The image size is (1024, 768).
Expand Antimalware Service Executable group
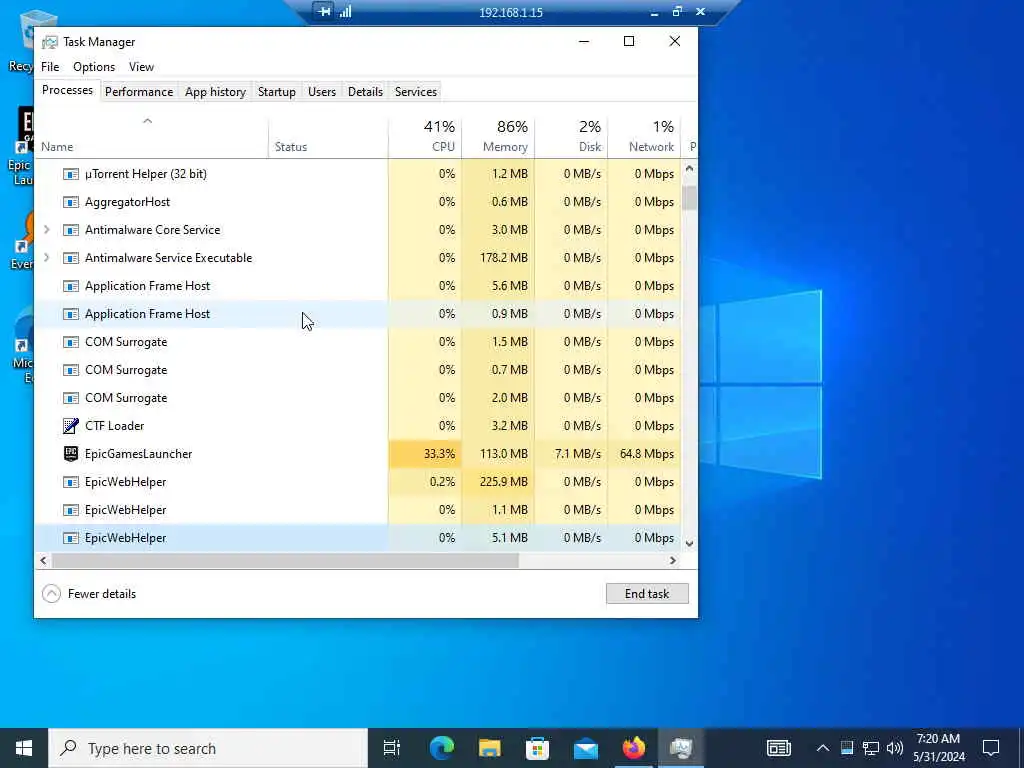point(46,258)
